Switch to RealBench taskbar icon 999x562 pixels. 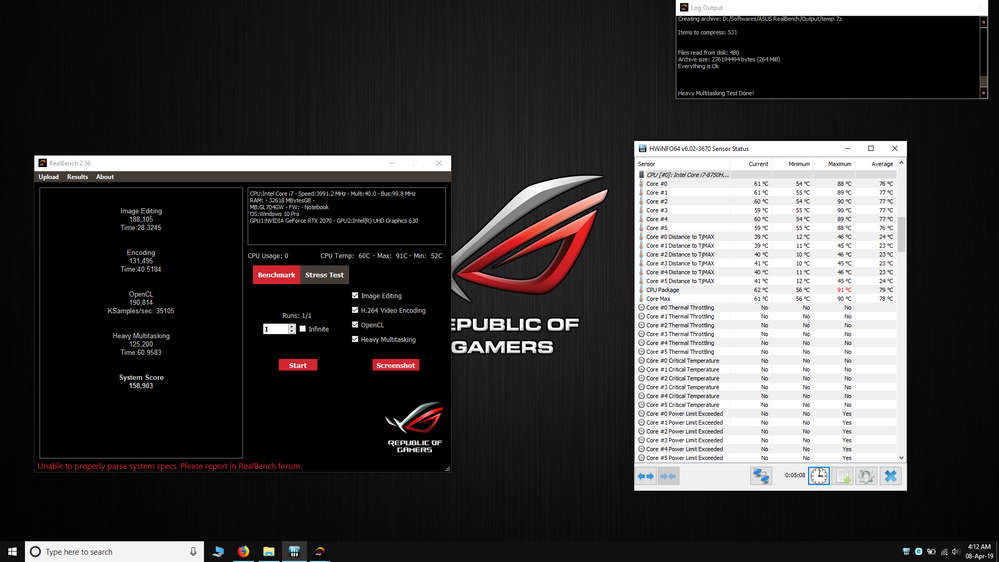coord(320,552)
